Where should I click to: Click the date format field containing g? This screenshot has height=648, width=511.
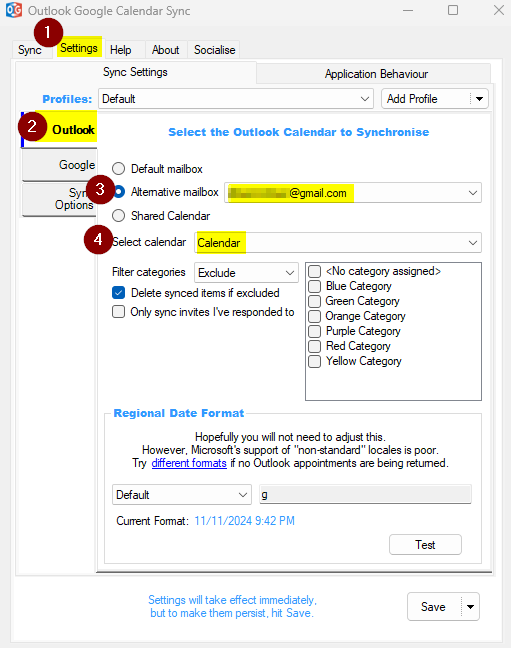365,494
